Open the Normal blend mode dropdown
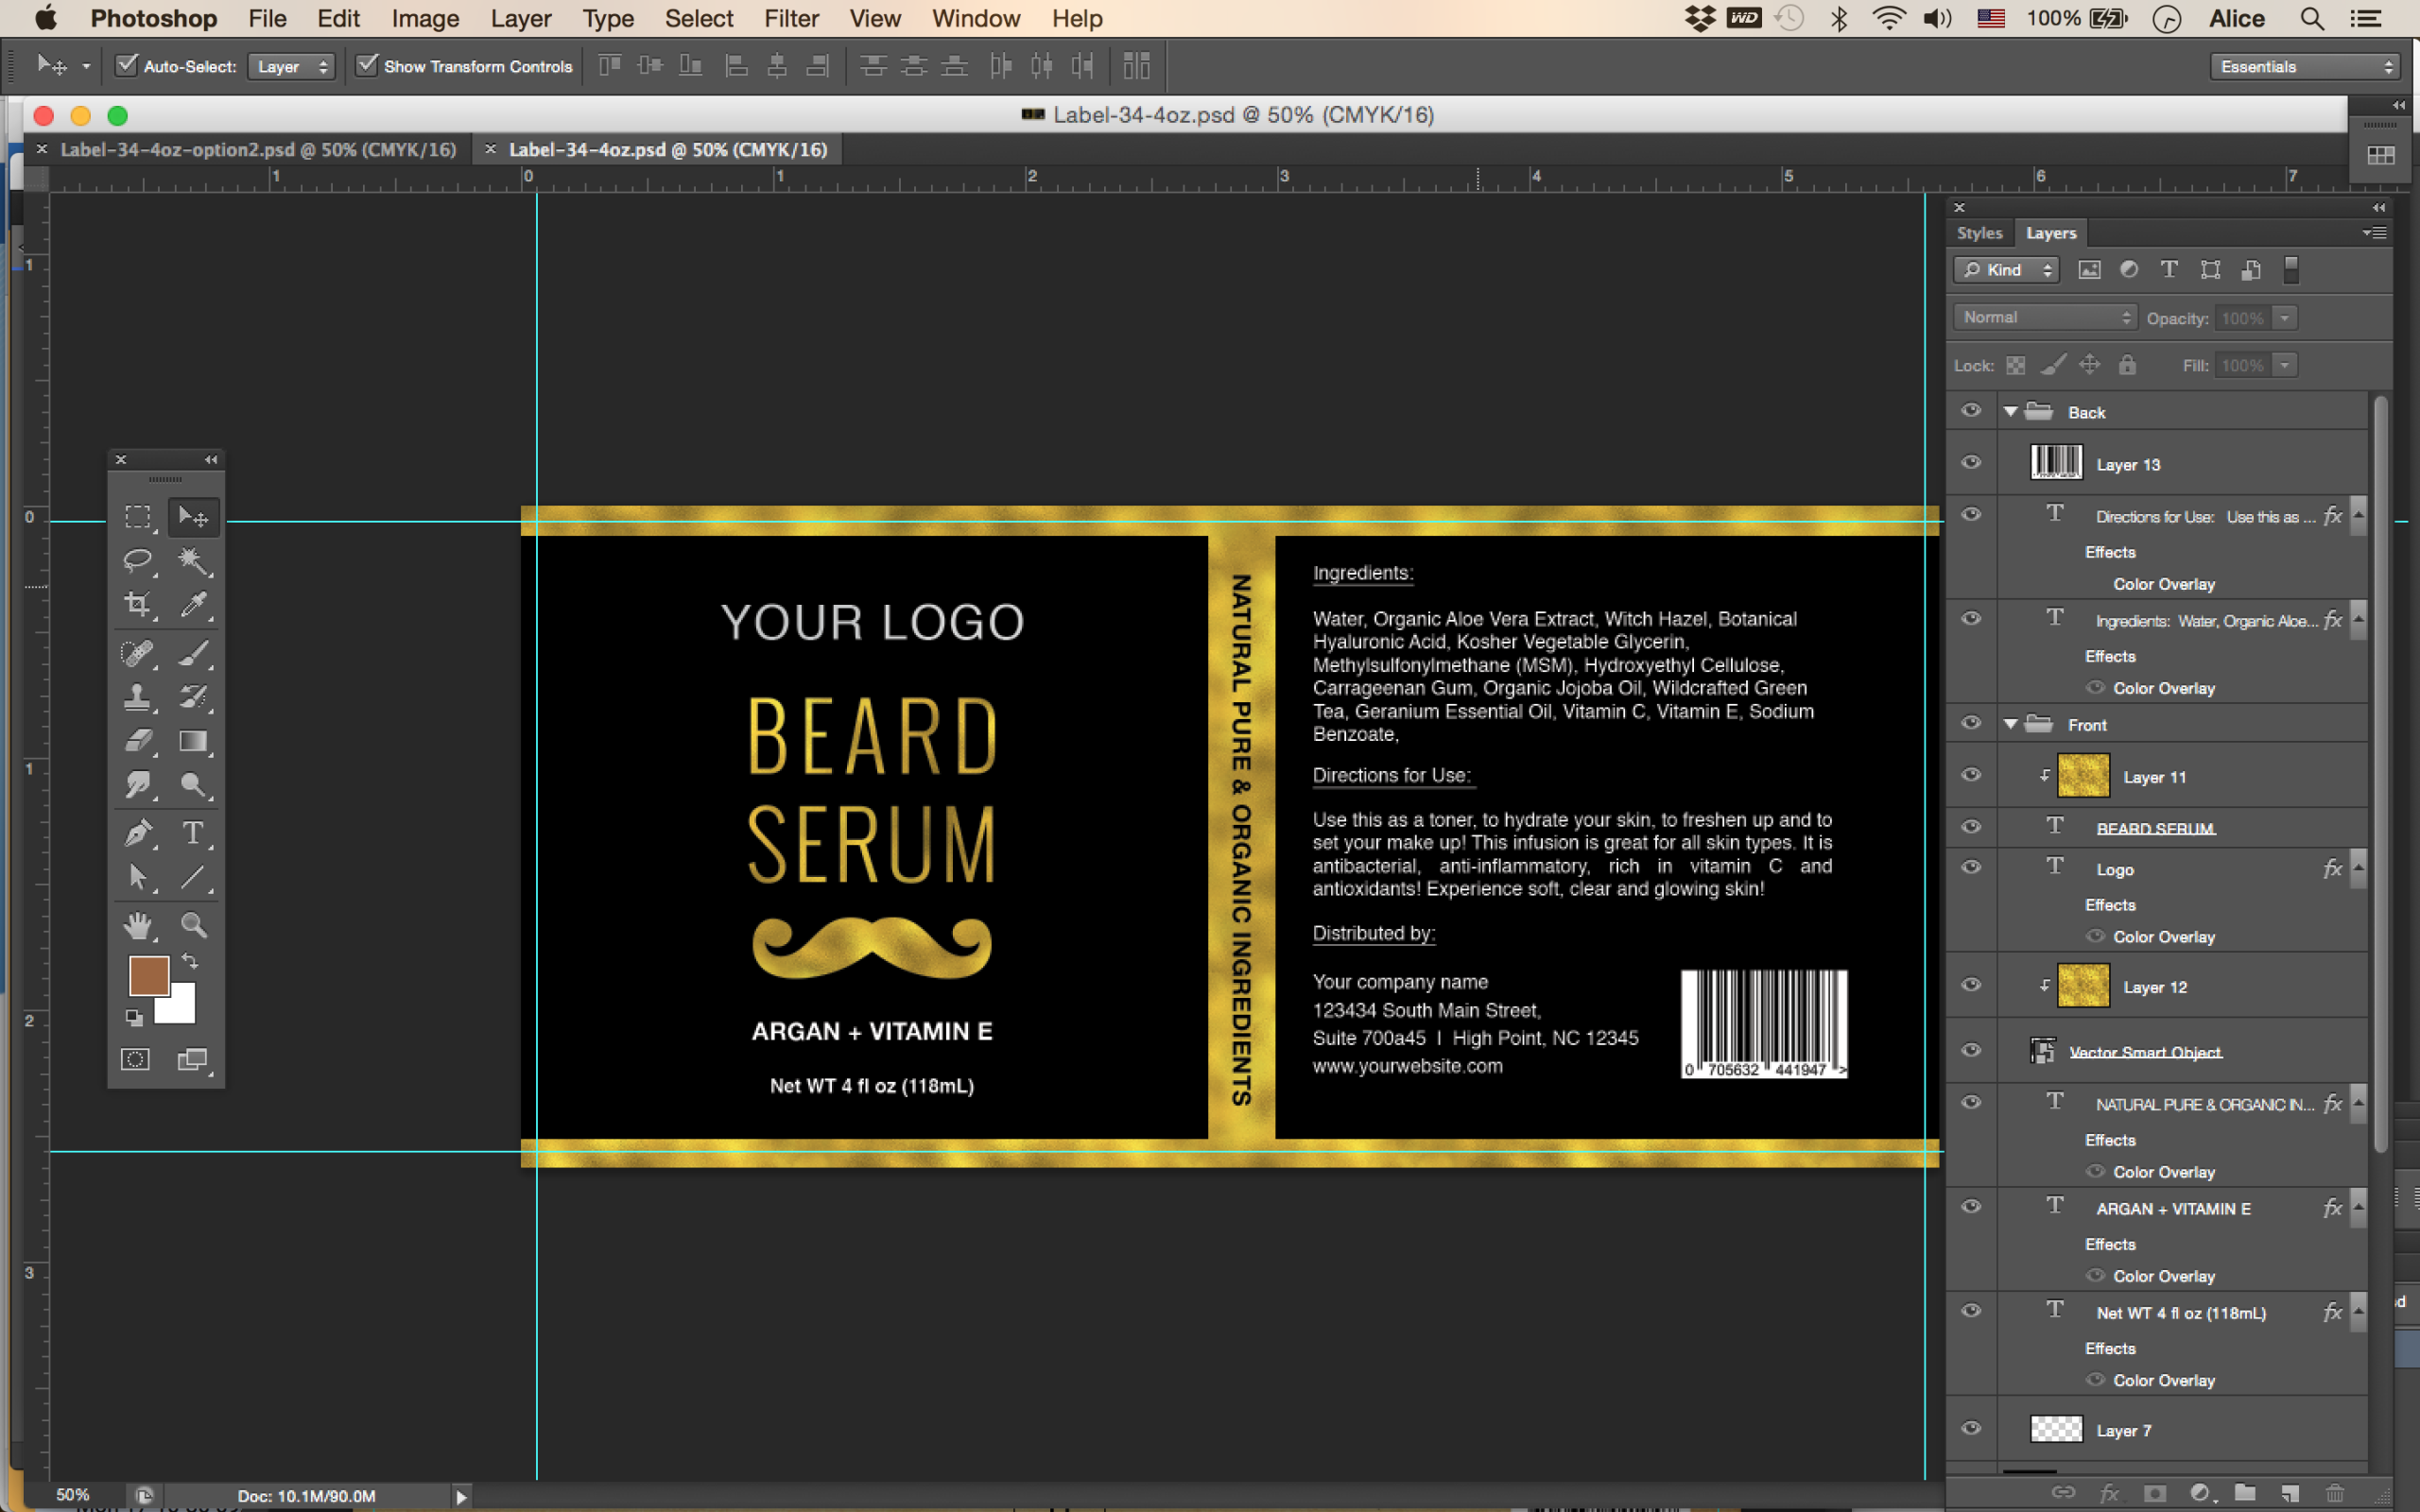The width and height of the screenshot is (2420, 1512). pyautogui.click(x=2044, y=317)
